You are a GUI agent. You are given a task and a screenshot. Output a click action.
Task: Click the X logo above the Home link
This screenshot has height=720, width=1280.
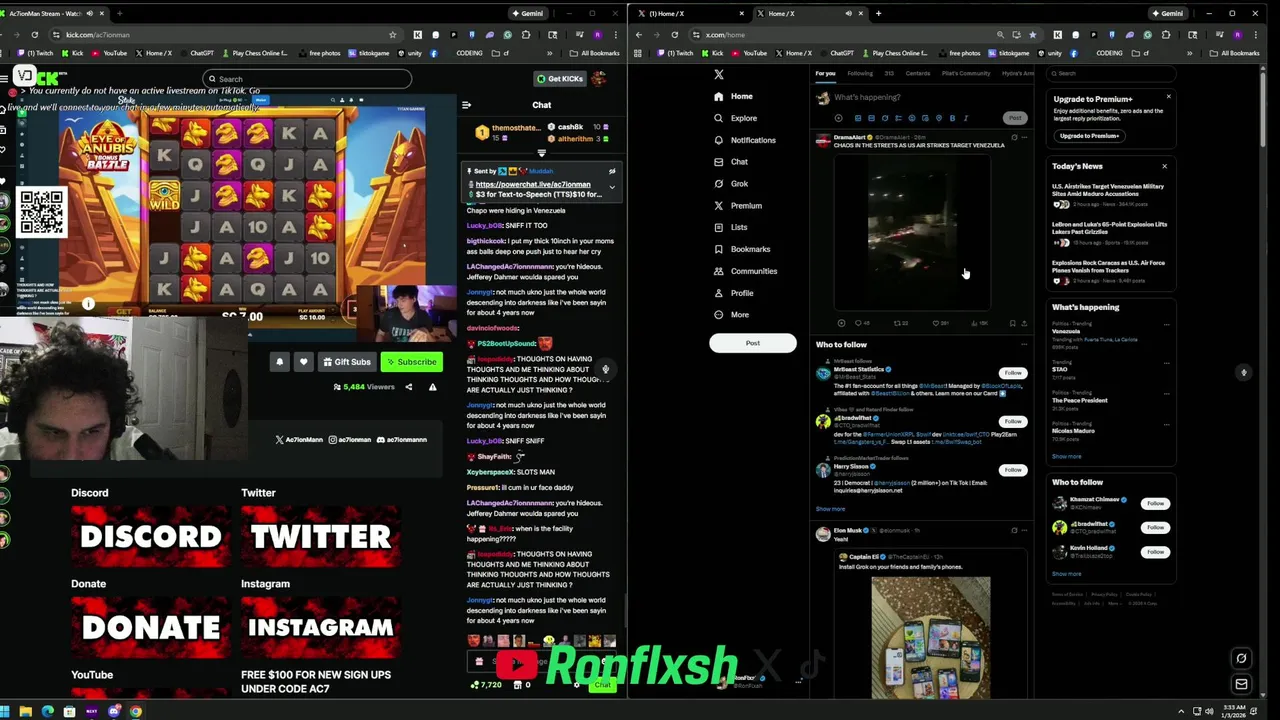[x=718, y=74]
